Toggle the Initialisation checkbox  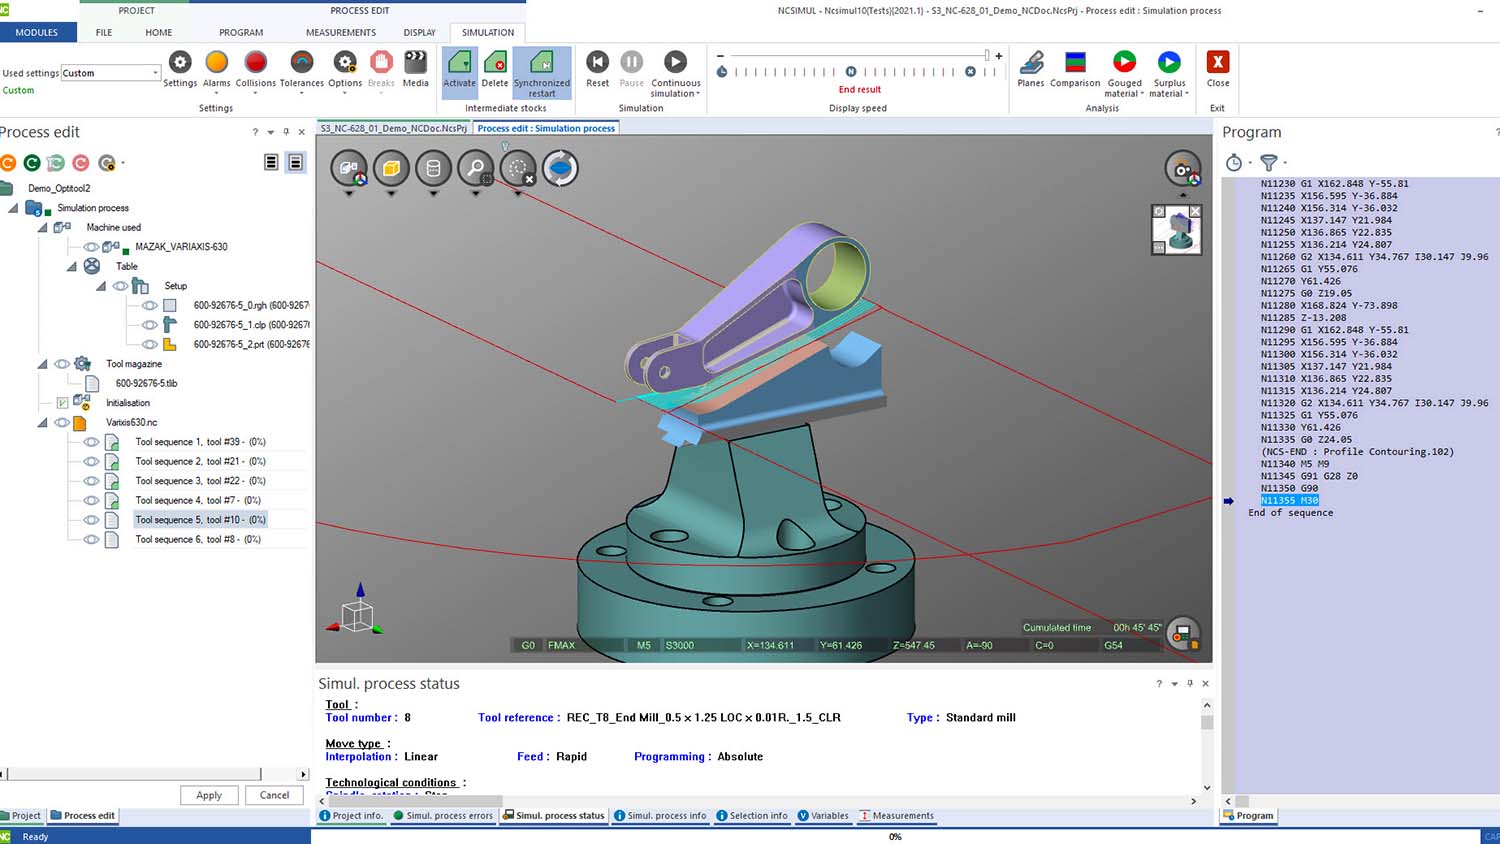coord(62,403)
